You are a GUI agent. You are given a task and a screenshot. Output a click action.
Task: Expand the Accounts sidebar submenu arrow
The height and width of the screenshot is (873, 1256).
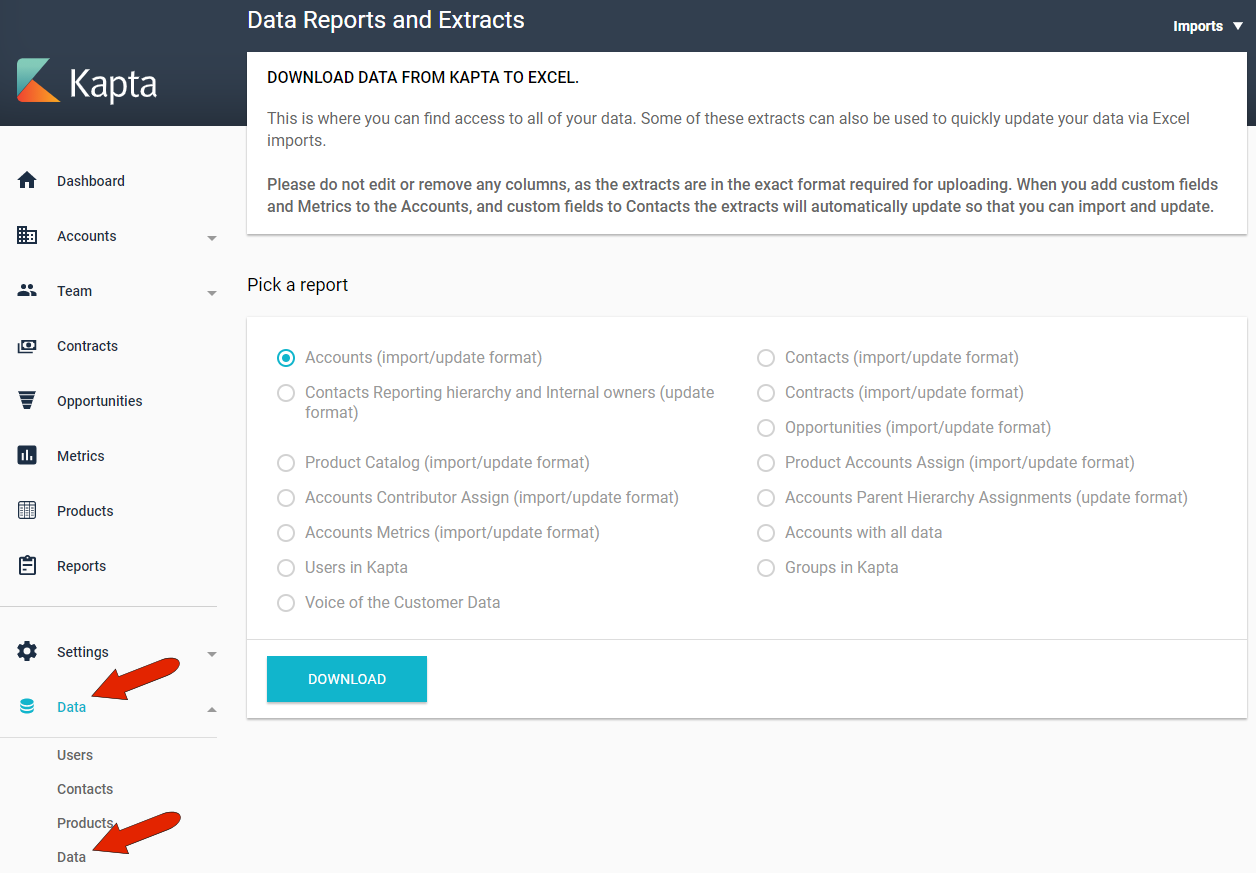[211, 238]
